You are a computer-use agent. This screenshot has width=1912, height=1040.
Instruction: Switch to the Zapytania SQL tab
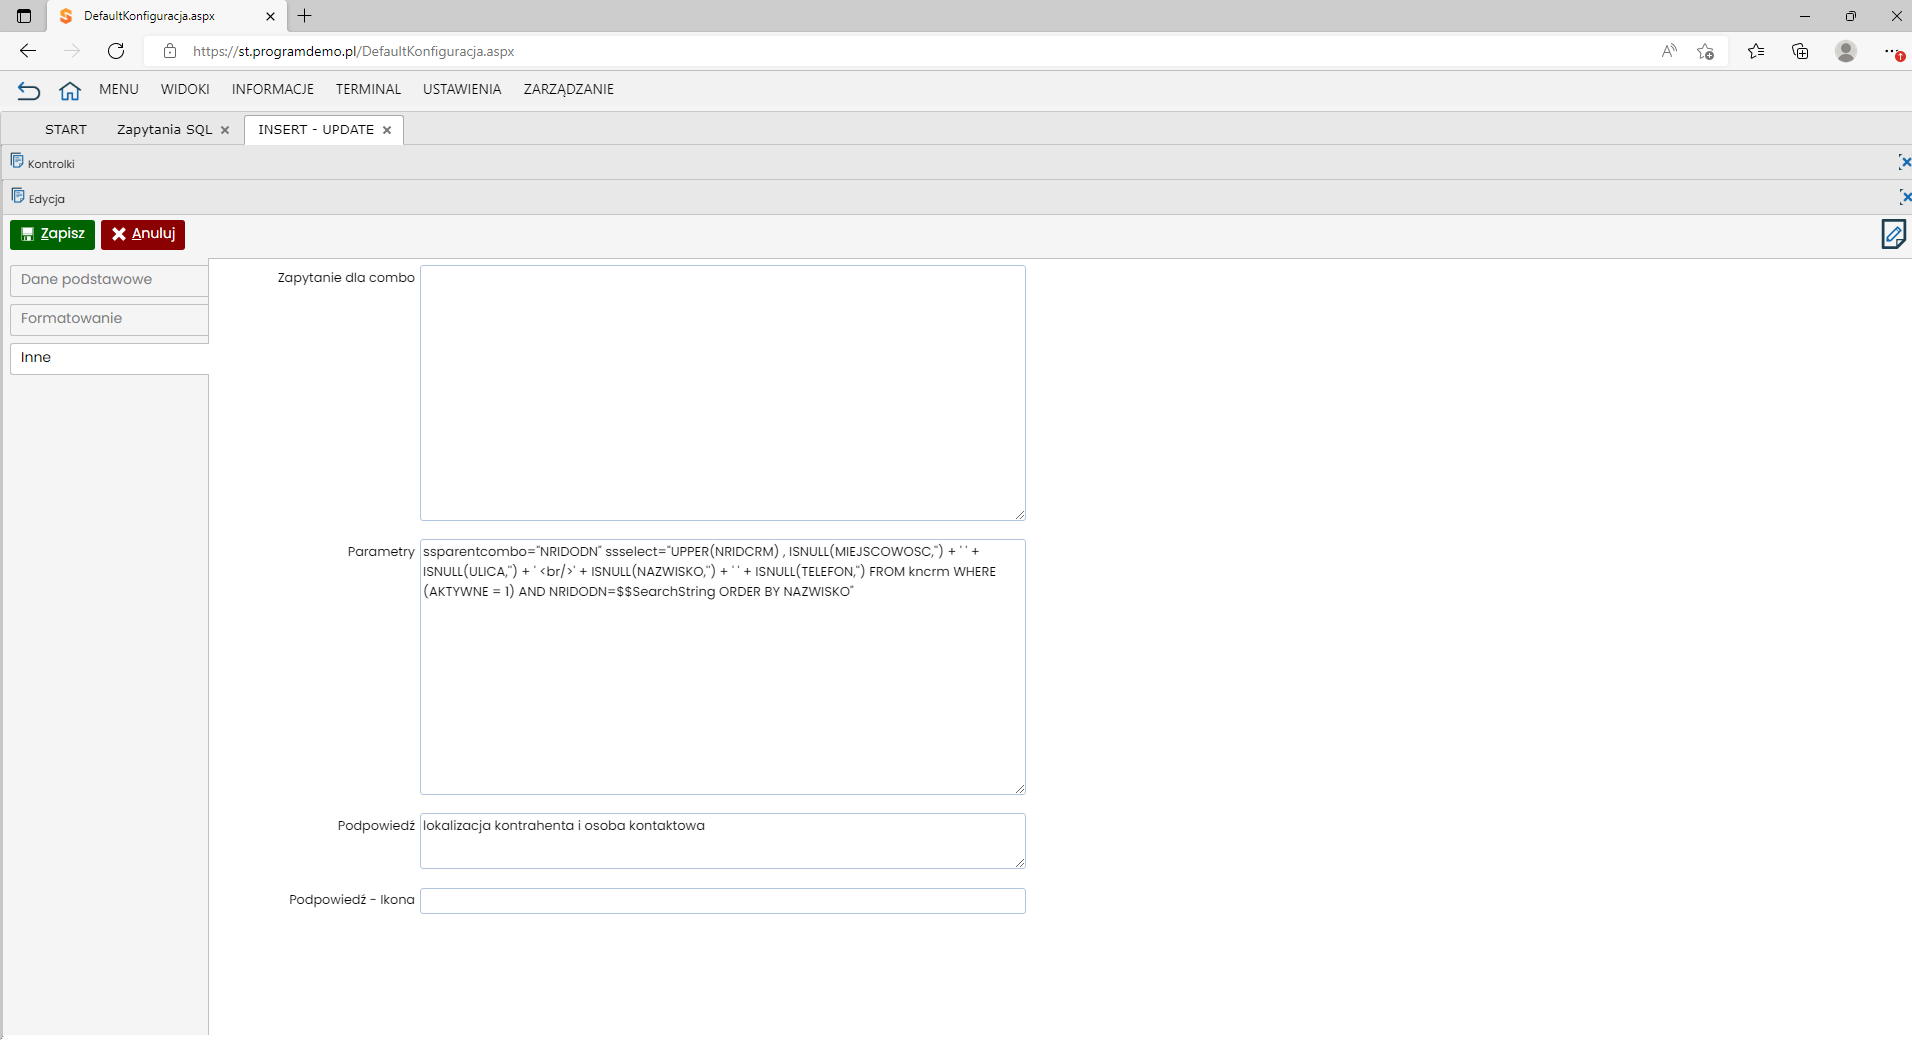point(165,130)
